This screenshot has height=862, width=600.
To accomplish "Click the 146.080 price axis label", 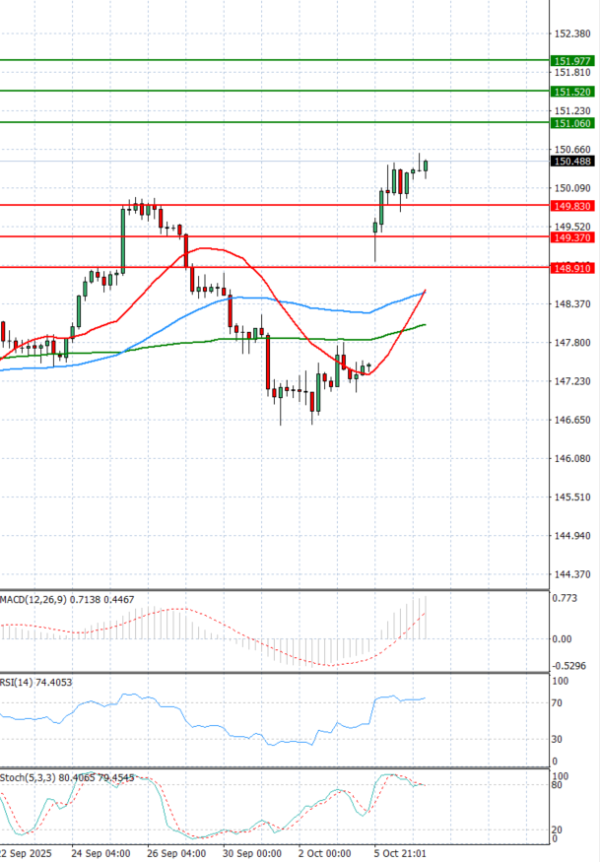I will pos(572,458).
